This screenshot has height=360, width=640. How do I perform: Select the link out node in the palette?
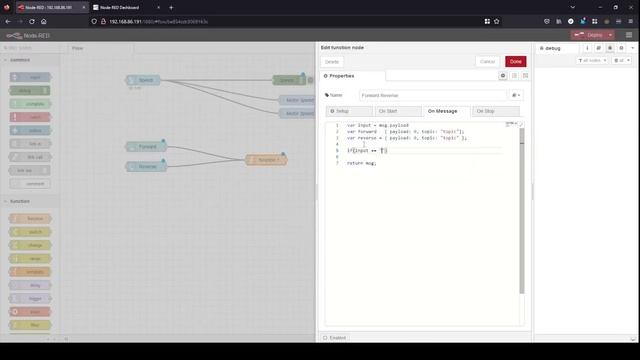tap(30, 171)
